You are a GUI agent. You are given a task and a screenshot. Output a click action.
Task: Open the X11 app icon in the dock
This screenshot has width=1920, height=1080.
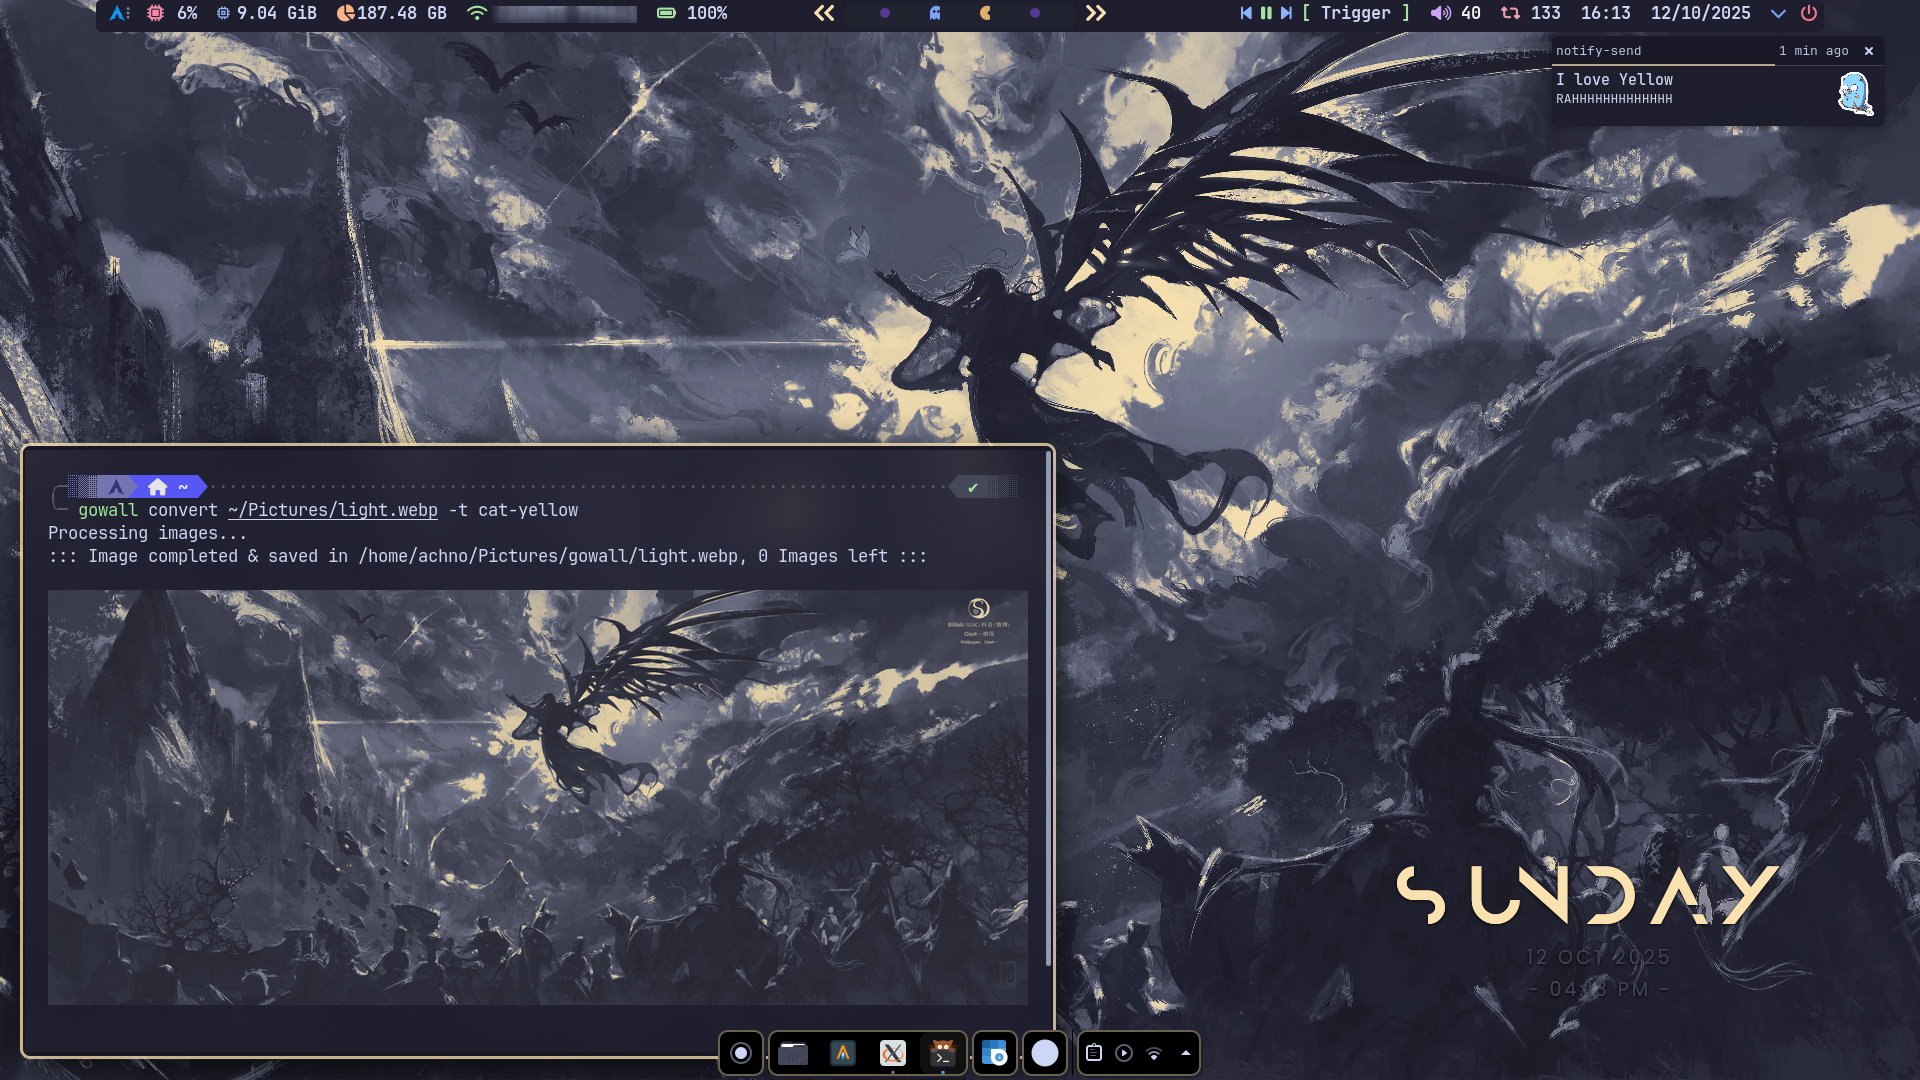point(893,1053)
